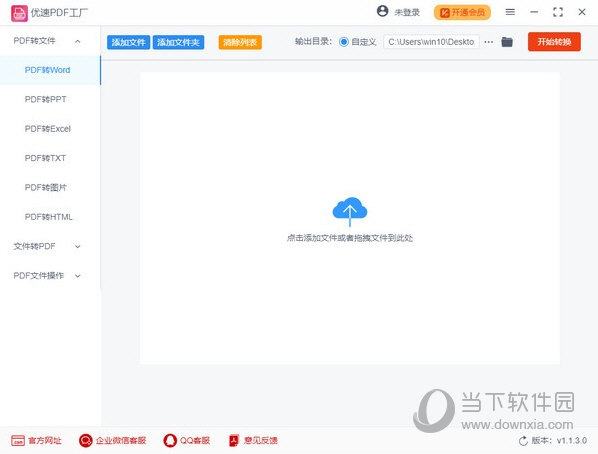Open the 开通会员 membership button
Viewport: 598px width, 454px height.
pyautogui.click(x=462, y=13)
